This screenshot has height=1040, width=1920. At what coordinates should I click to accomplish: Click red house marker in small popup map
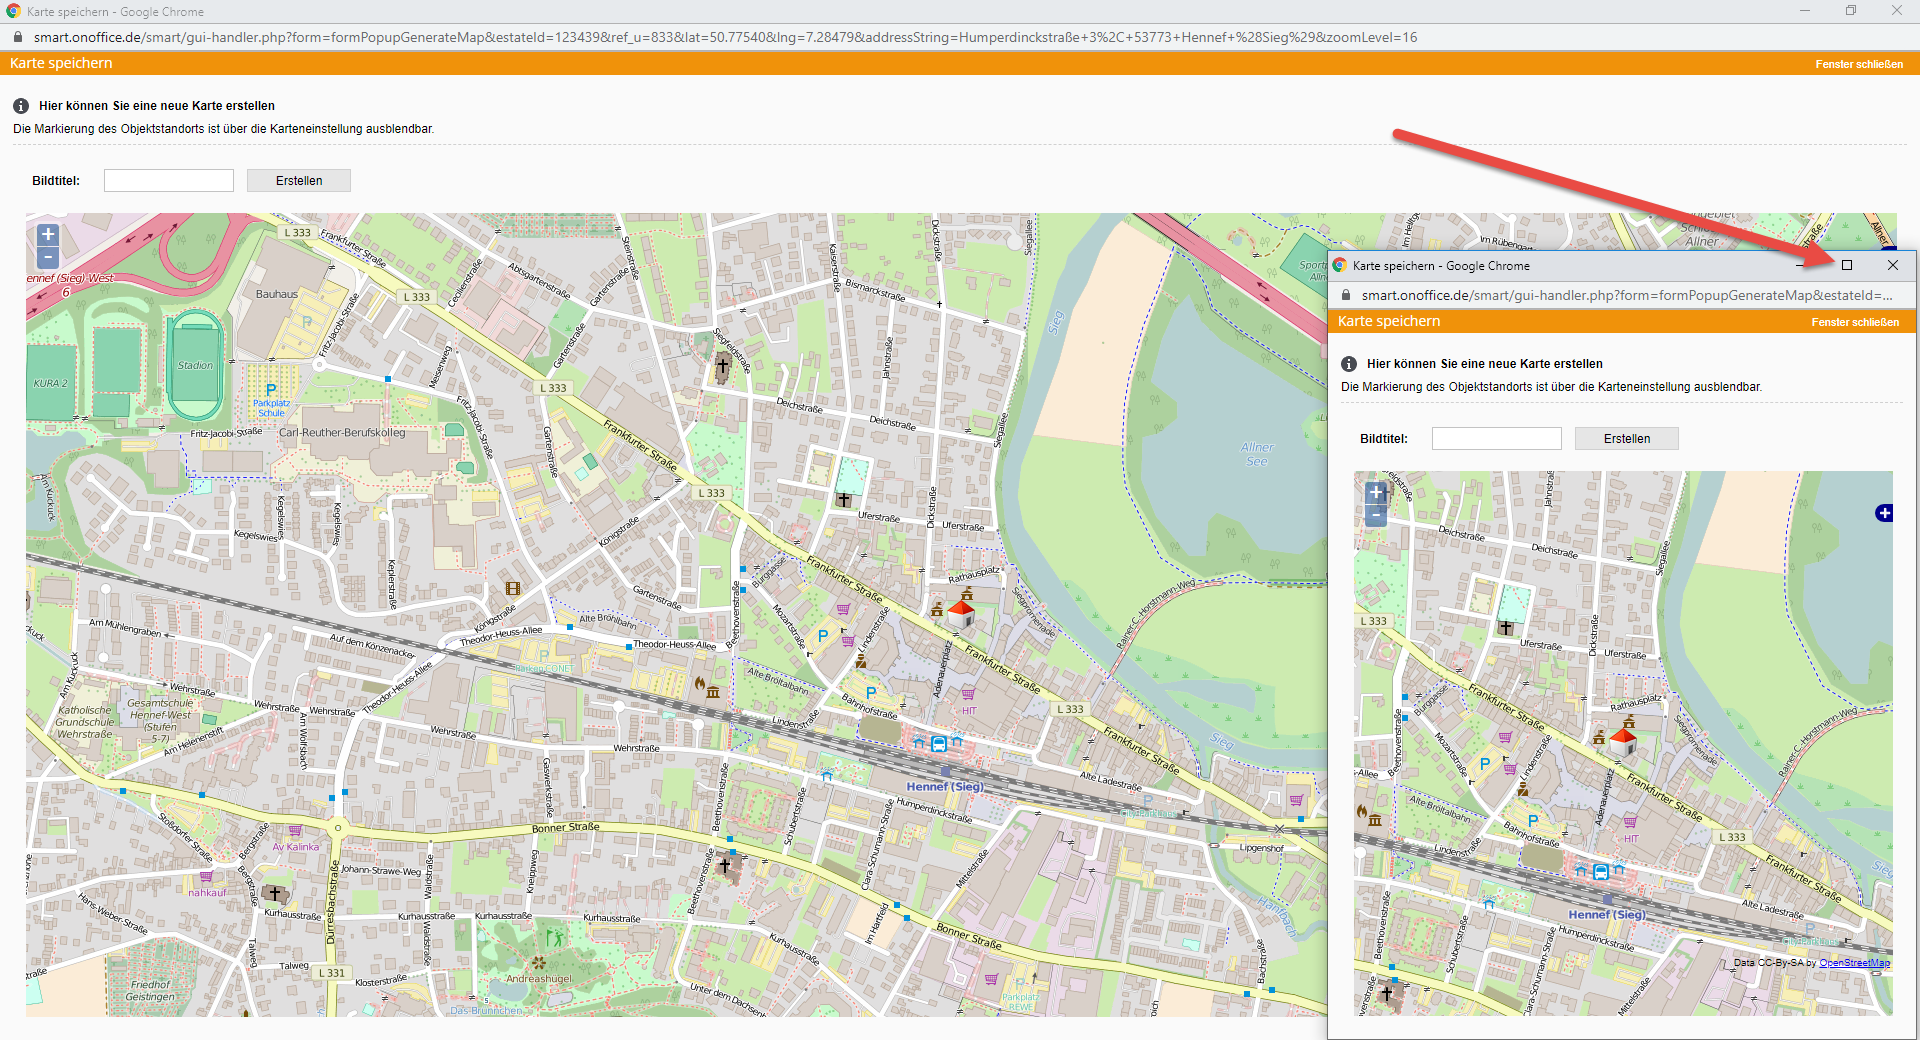tap(1623, 742)
